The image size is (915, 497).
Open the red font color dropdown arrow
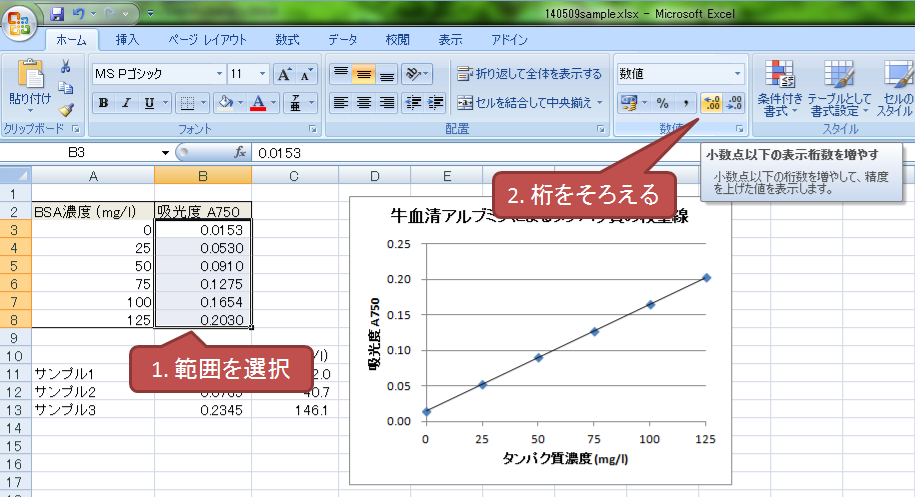pyautogui.click(x=274, y=102)
